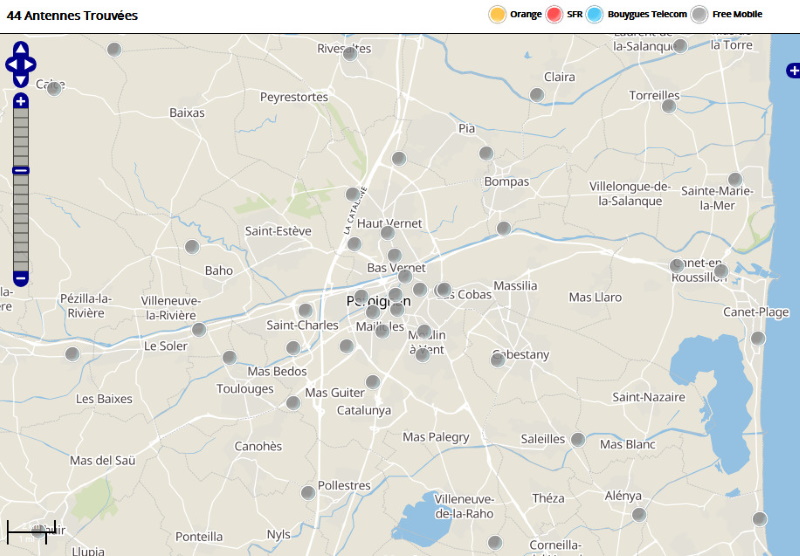Select the antenna marker below Canet-Plage

(758, 338)
